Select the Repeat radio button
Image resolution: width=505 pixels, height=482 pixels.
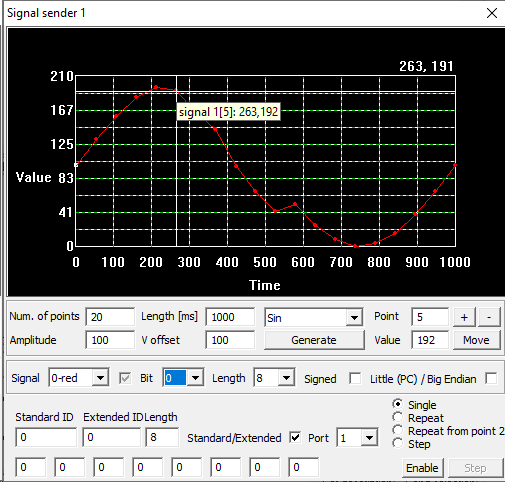[x=397, y=417]
